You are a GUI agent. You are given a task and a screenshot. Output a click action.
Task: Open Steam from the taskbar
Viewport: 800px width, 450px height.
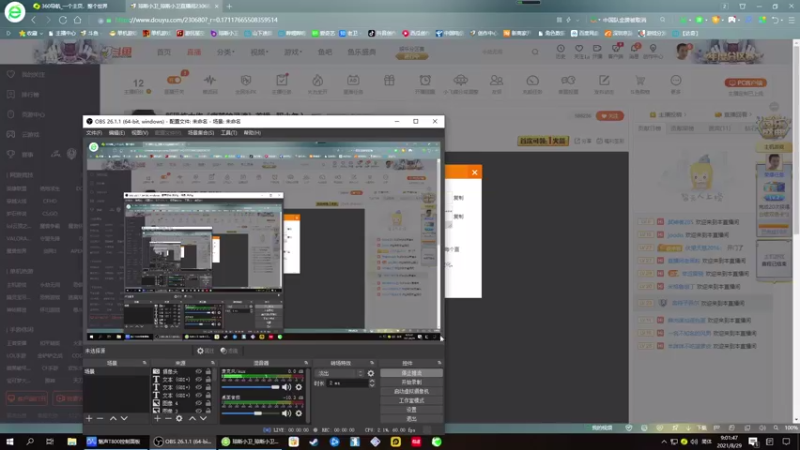pos(314,441)
